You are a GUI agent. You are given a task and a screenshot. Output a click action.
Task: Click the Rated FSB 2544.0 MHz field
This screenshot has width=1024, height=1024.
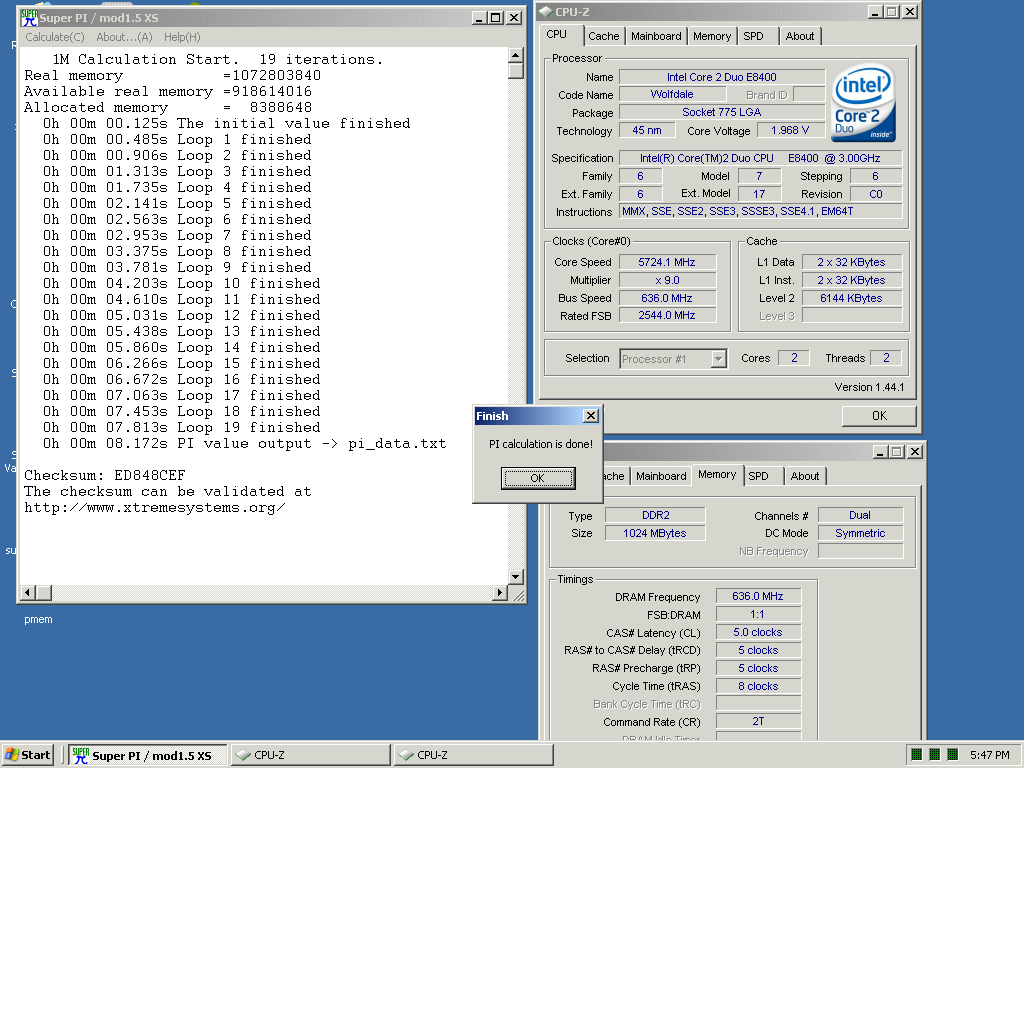[667, 315]
